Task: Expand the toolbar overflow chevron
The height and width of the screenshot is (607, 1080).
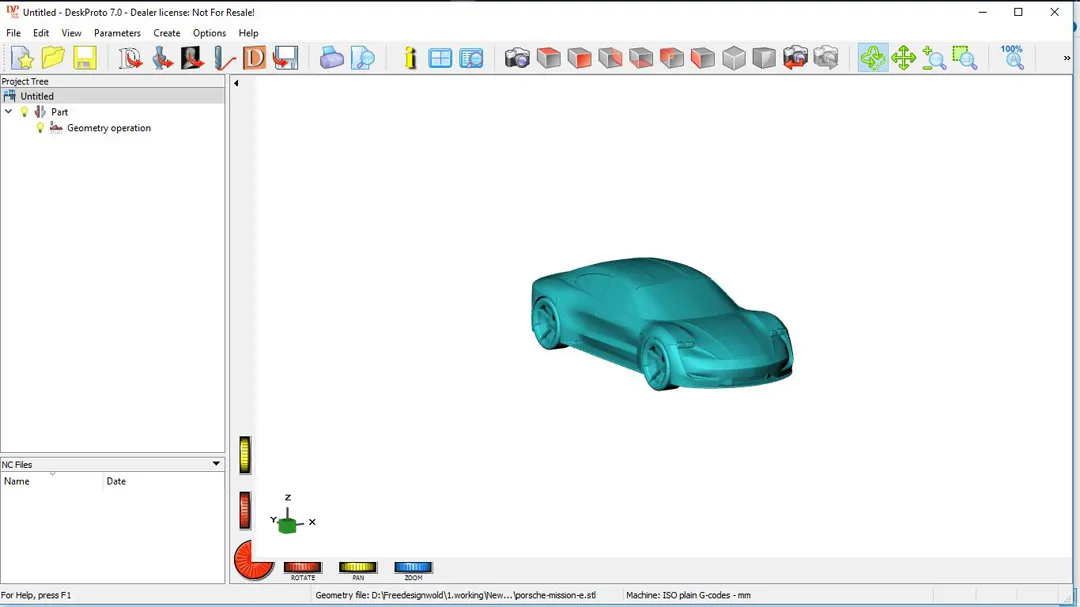Action: (x=1066, y=59)
